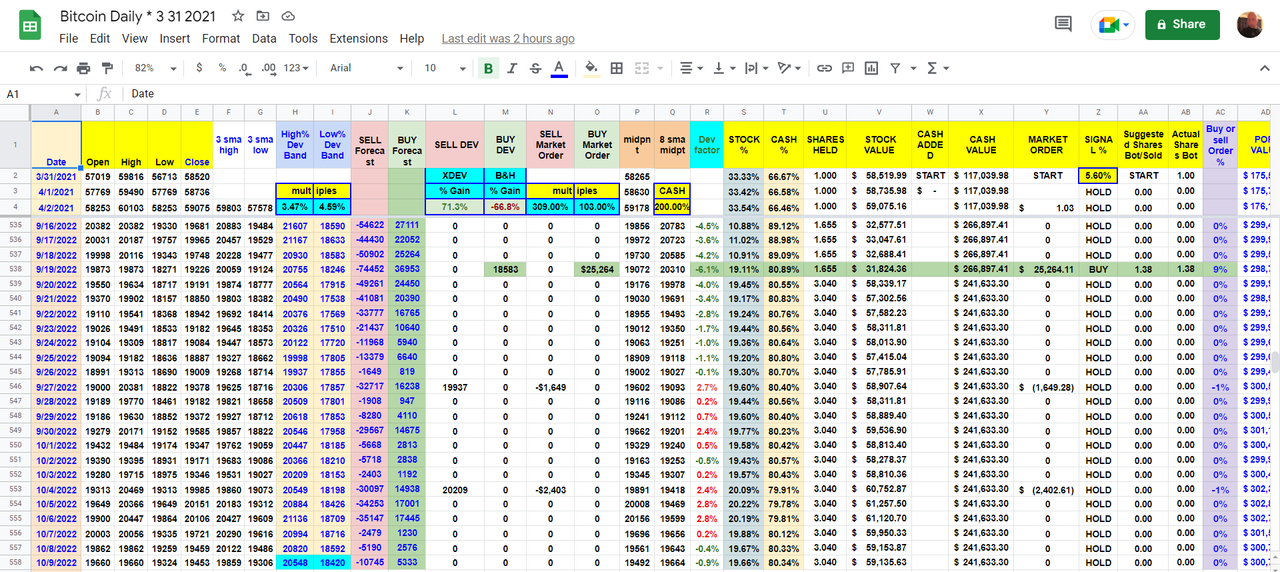Image resolution: width=1280 pixels, height=572 pixels.
Task: Open the Help menu
Action: pyautogui.click(x=412, y=38)
